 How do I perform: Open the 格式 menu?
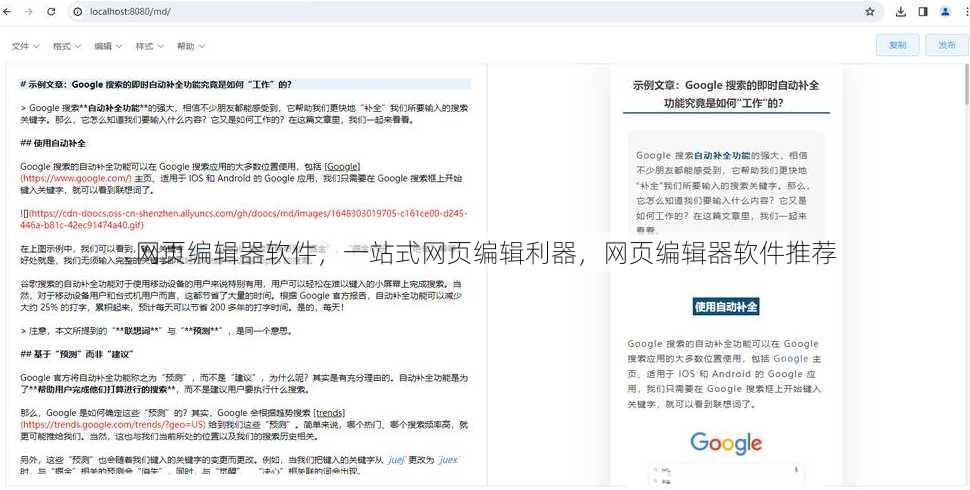[66, 46]
